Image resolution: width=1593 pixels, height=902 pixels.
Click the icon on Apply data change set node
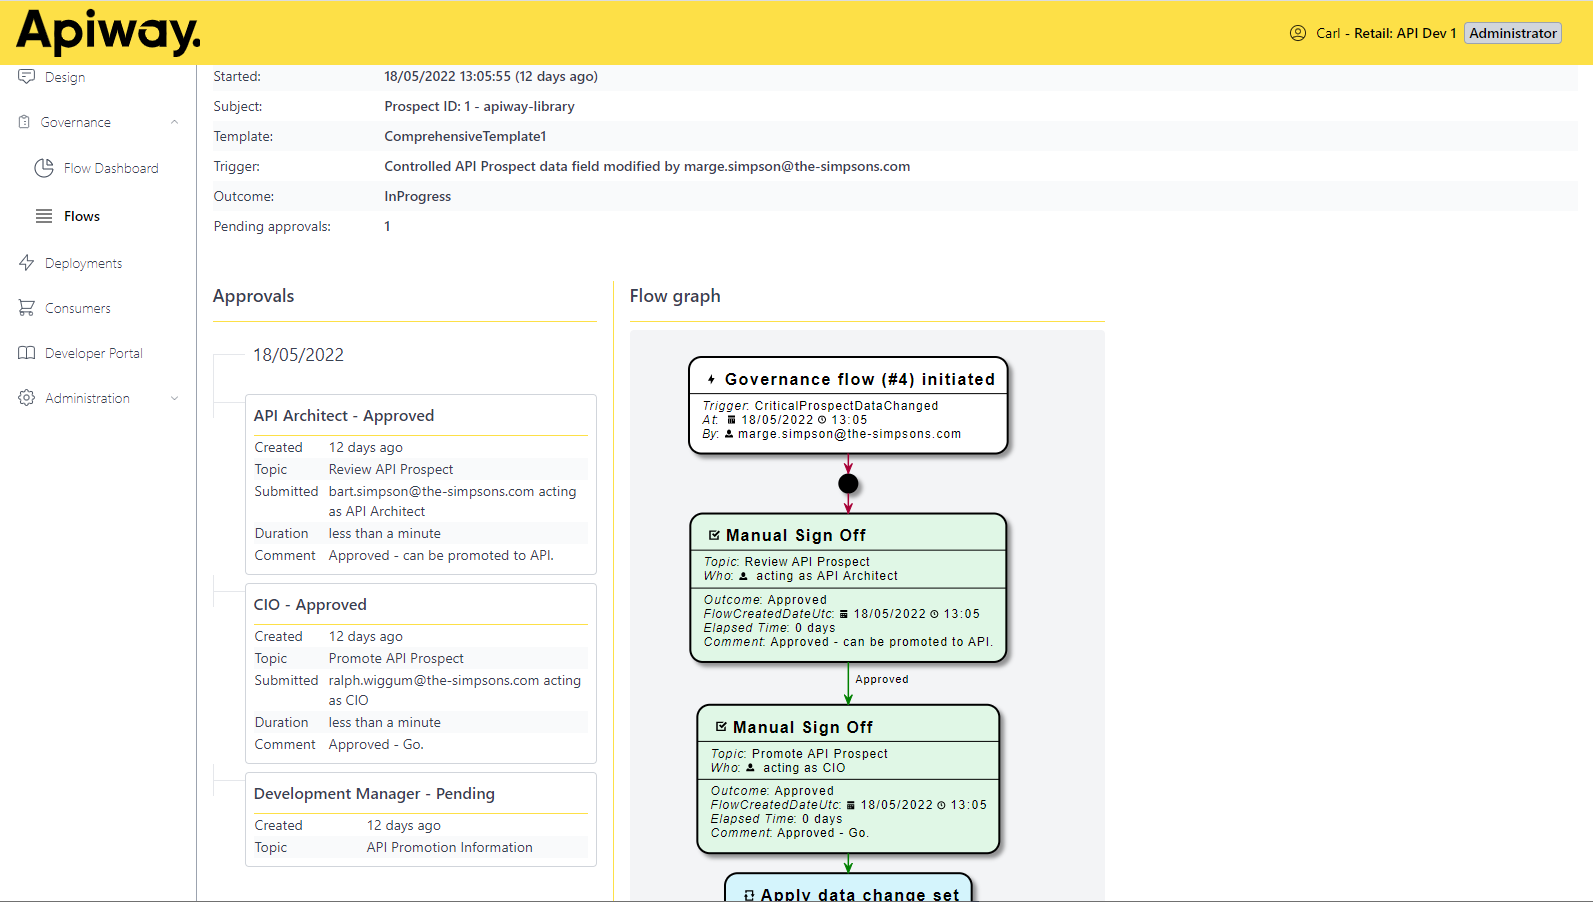(x=749, y=895)
